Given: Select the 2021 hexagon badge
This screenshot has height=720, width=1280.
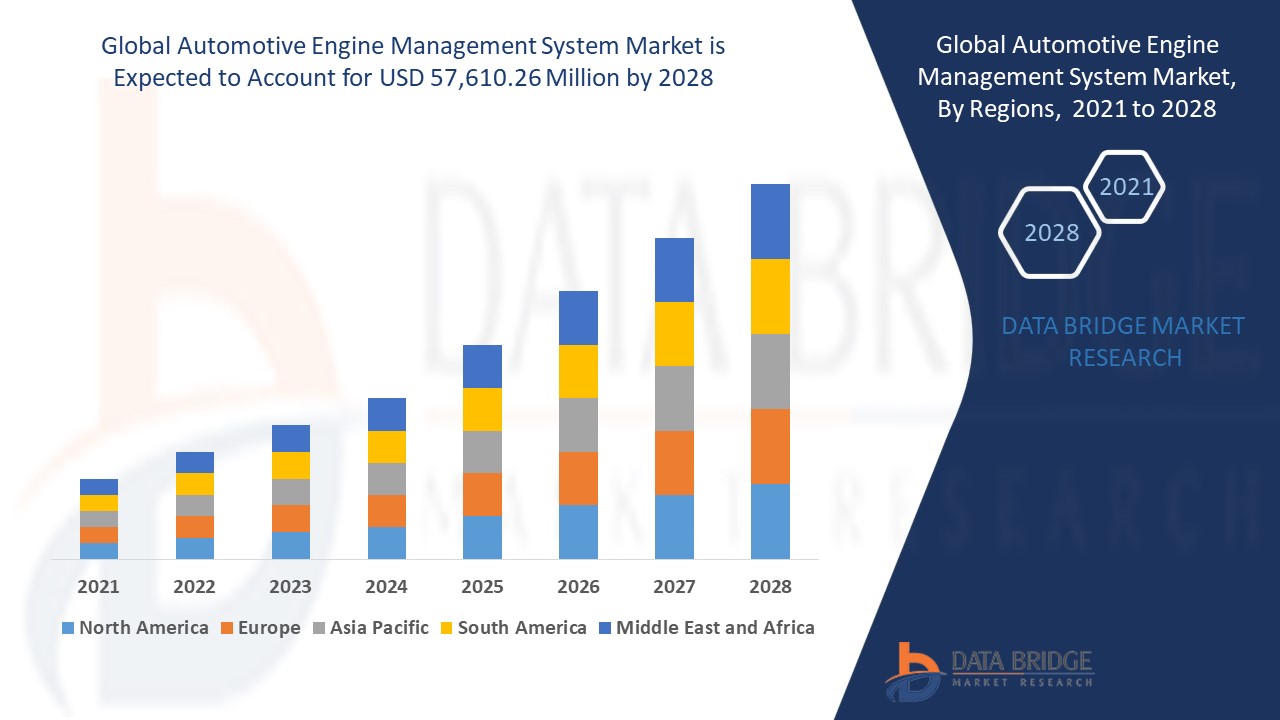Looking at the screenshot, I should [1125, 187].
